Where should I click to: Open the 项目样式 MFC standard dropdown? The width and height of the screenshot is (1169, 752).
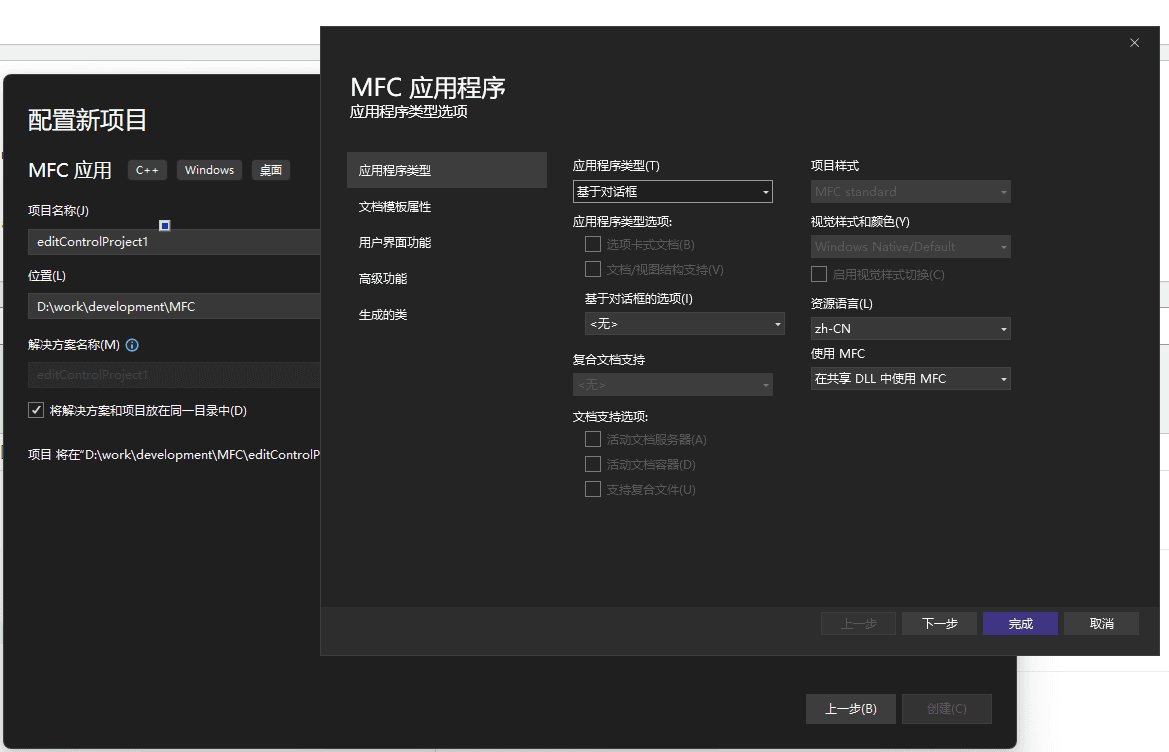point(910,192)
